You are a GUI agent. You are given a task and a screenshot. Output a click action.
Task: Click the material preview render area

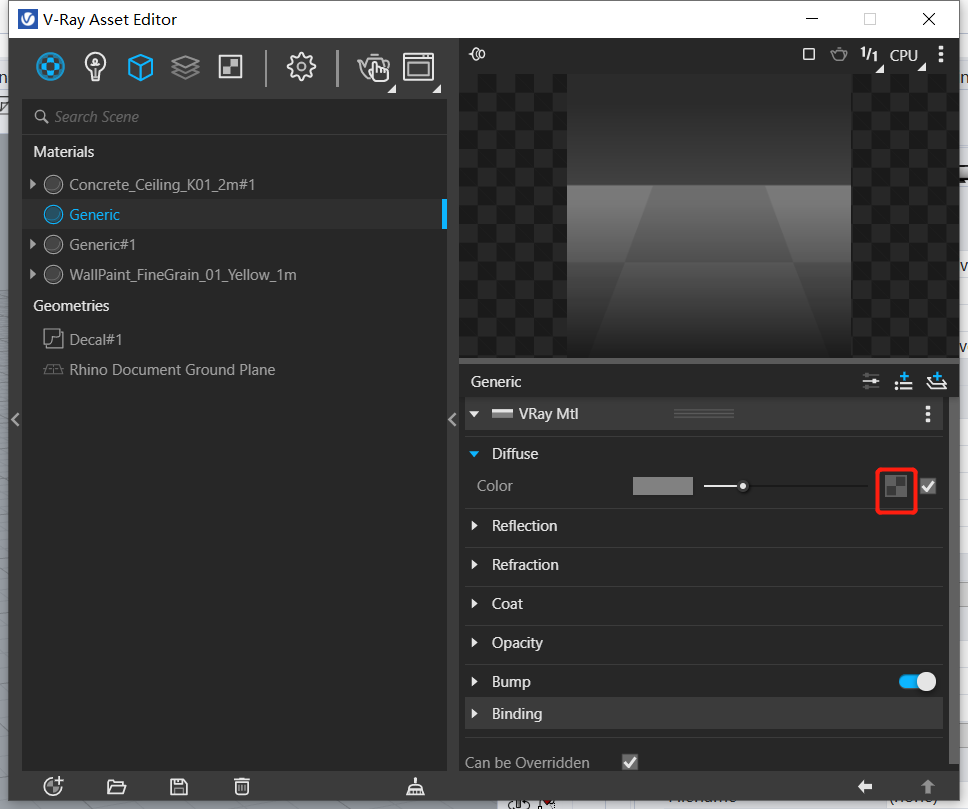(x=709, y=214)
